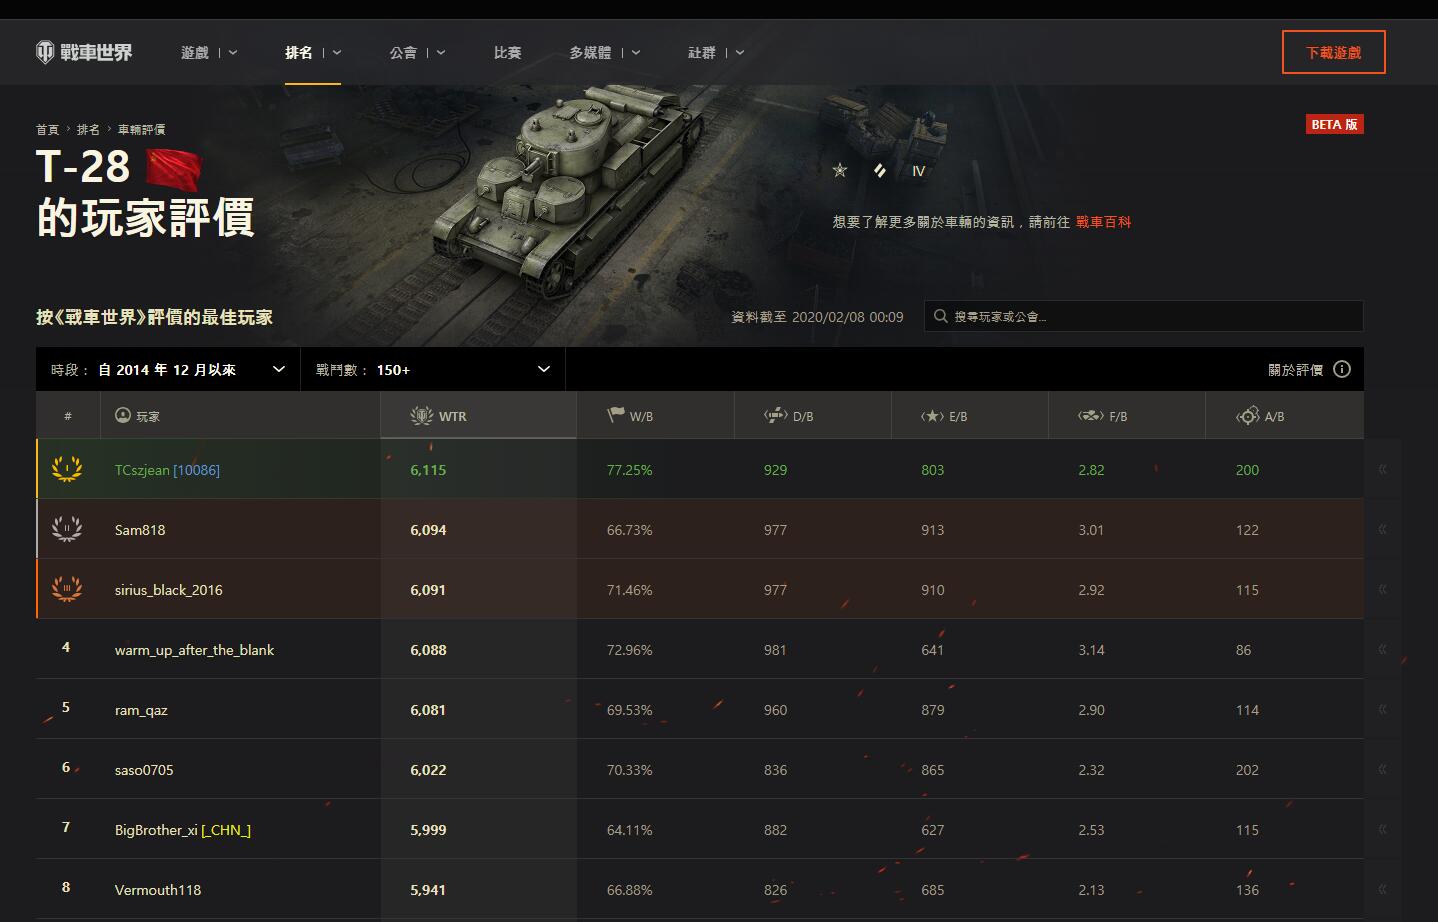Expand row arrow for sirius_black_2016
The image size is (1438, 922).
1382,589
